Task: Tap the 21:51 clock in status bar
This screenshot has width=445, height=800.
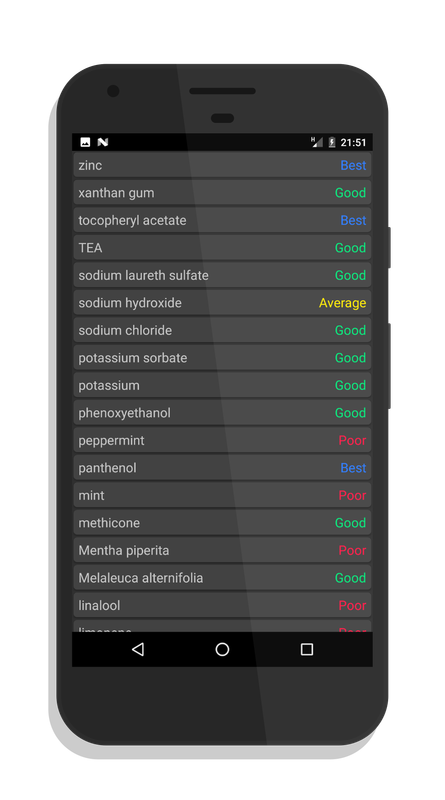Action: coord(353,142)
